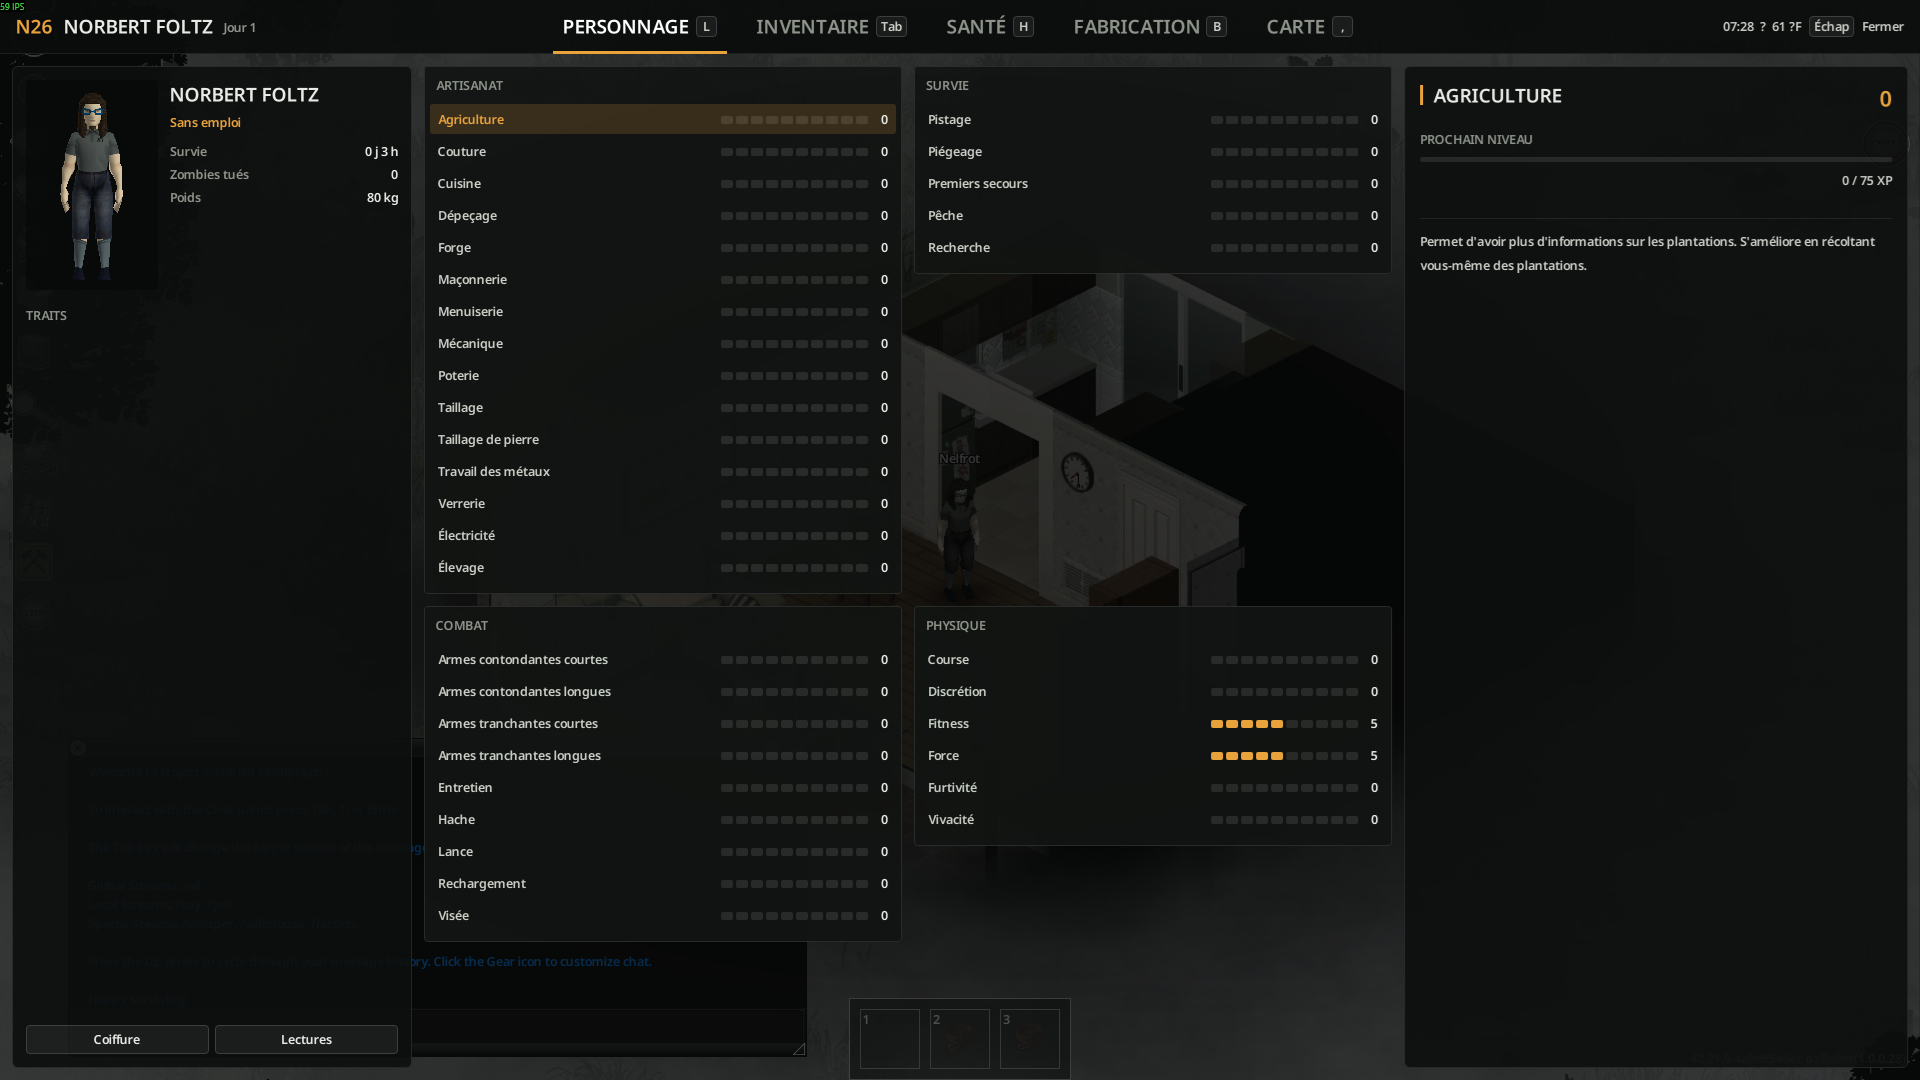Screen dimensions: 1920x1080
Task: Select the Menuiserie skill
Action: 663,311
